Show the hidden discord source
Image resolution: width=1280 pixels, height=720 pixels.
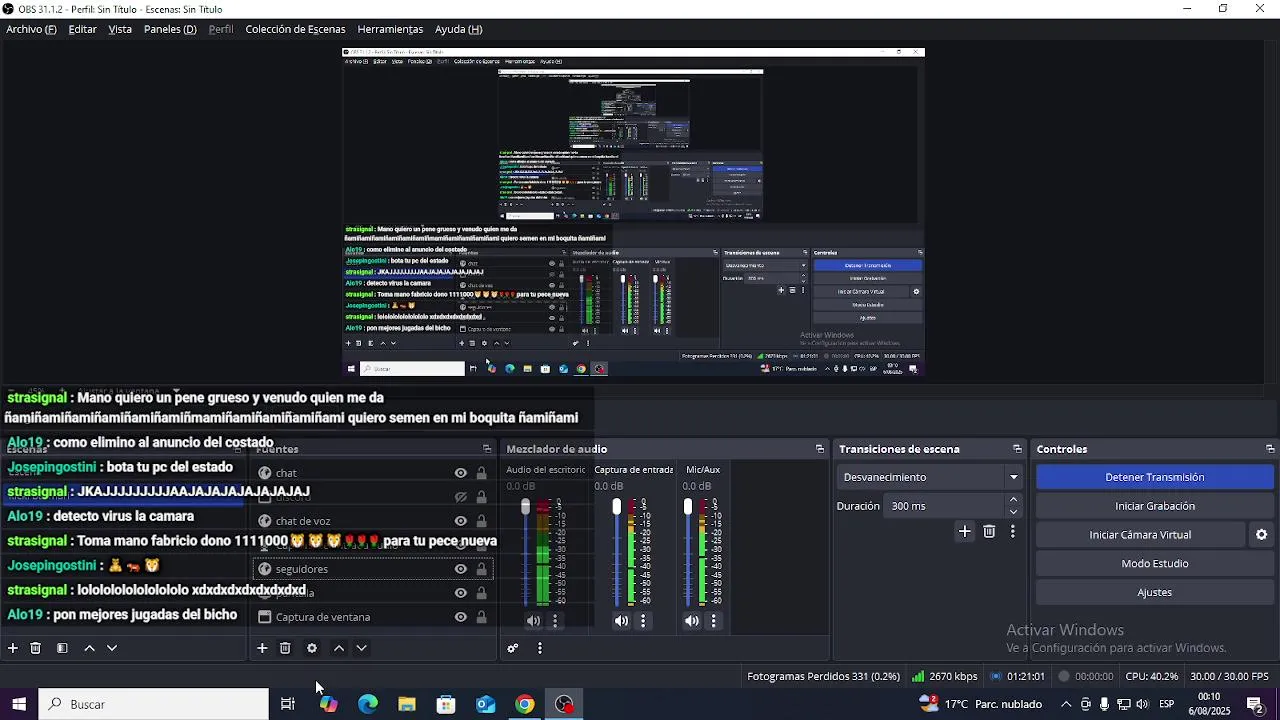point(461,497)
